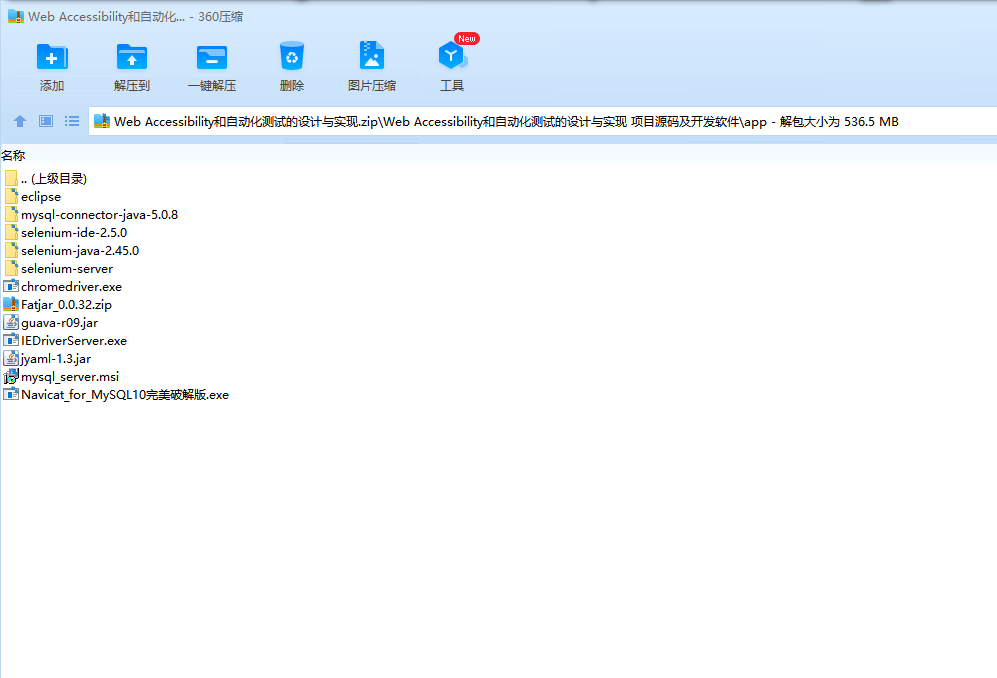Image resolution: width=997 pixels, height=678 pixels.
Task: Click the 添加 (Add) toolbar icon
Action: pos(52,57)
